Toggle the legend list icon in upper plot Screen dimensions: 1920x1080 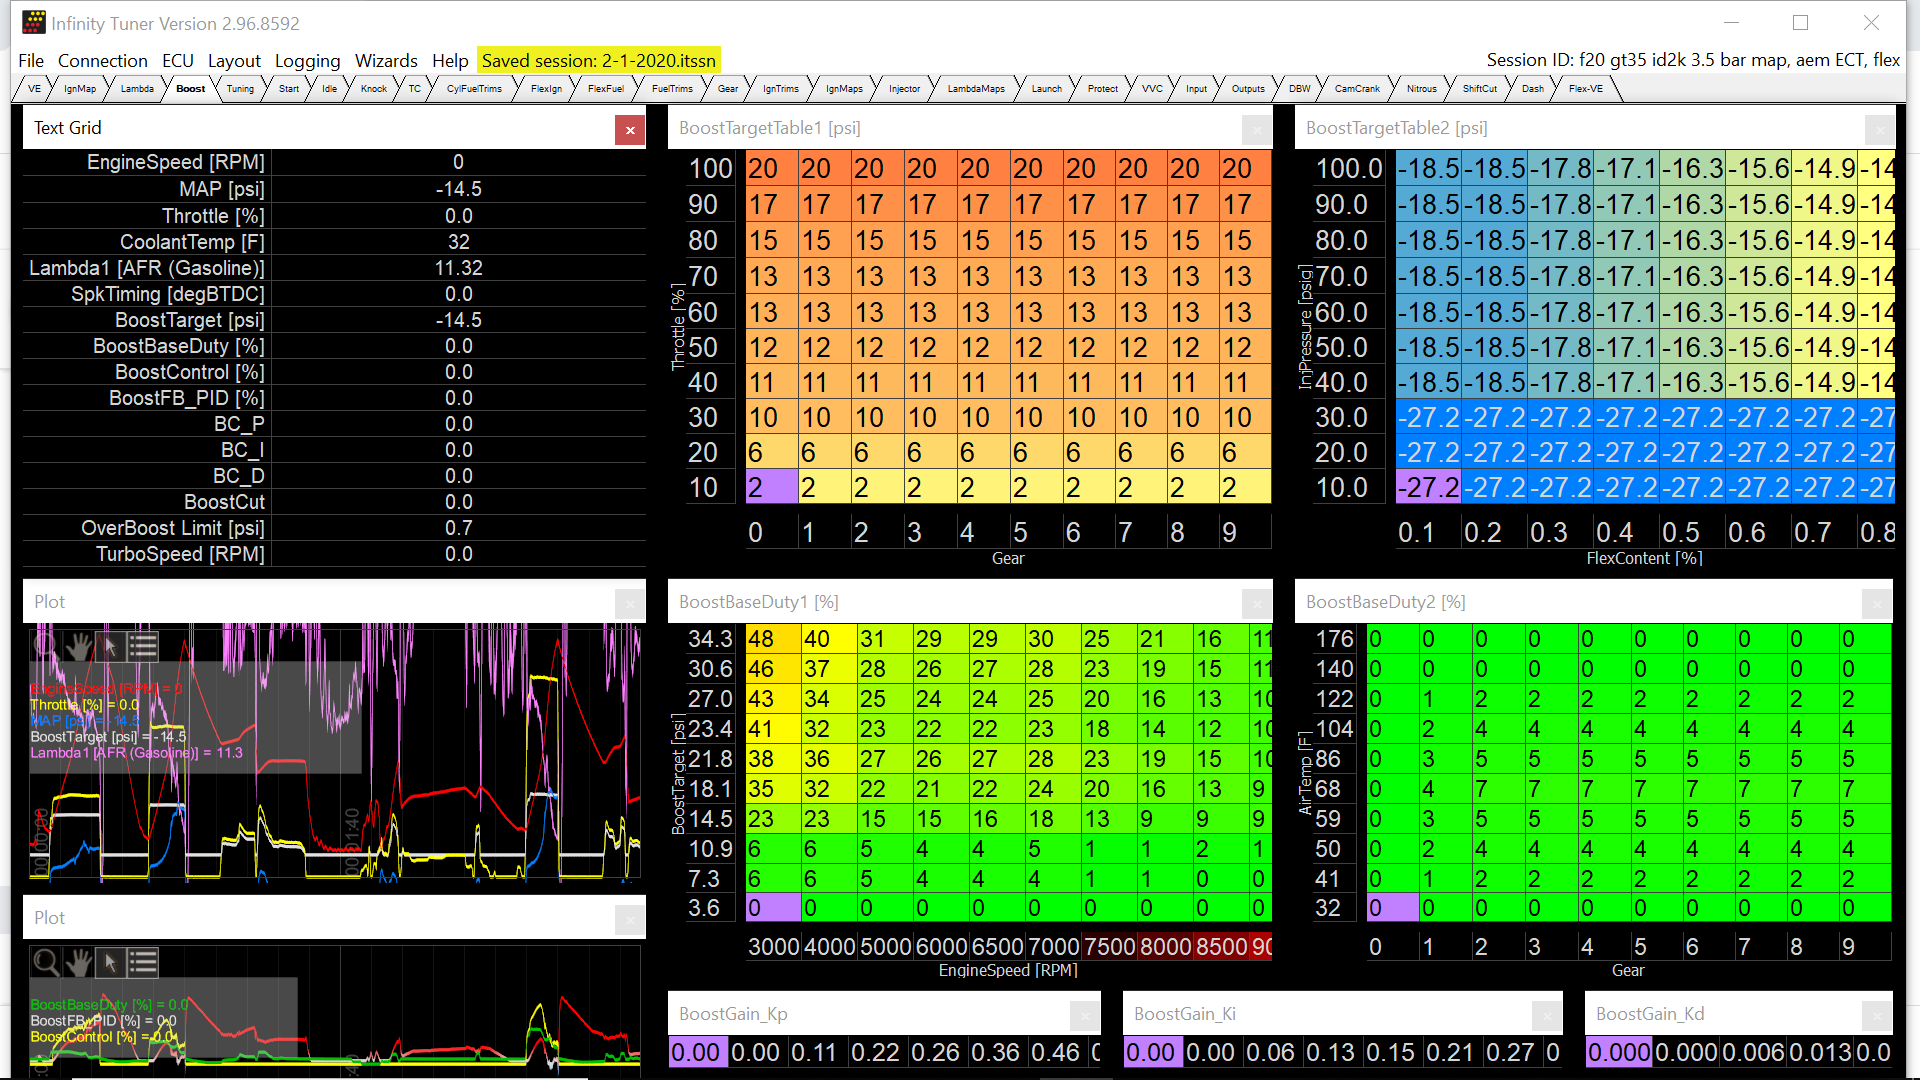[x=143, y=646]
